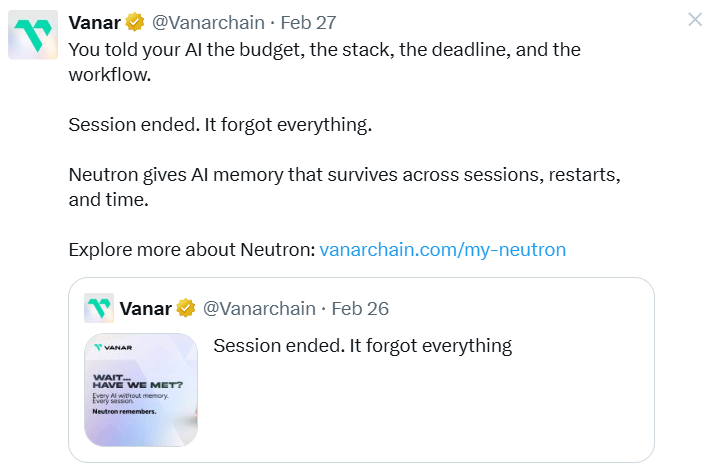Click quoted text 'Session ended. It forgot everything'
Screen dimensions: 713x471
click(362, 346)
